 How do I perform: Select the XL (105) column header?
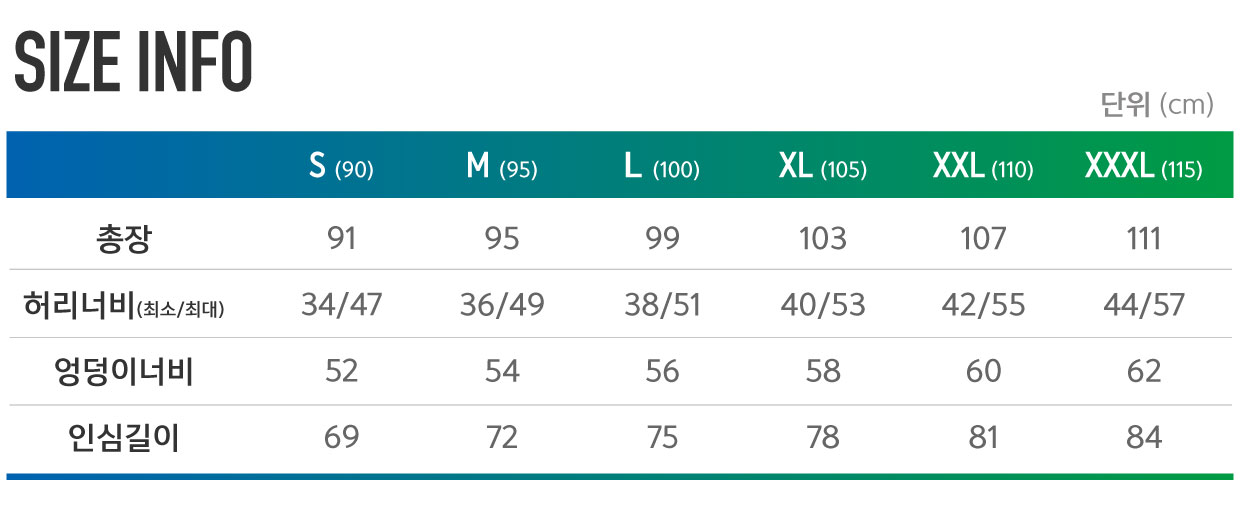tap(822, 167)
